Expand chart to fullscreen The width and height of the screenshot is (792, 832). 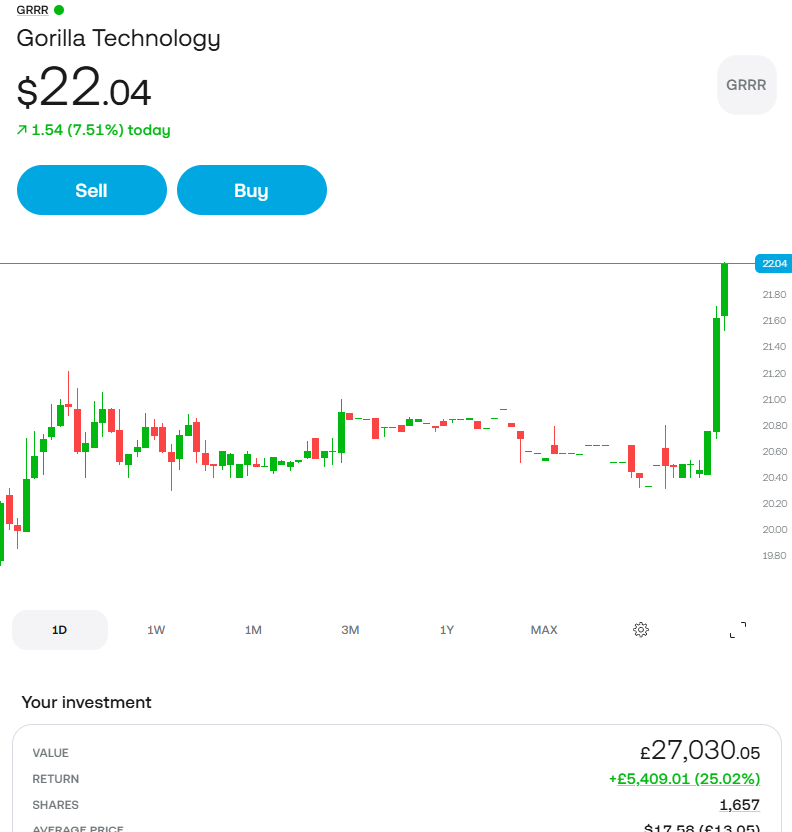pyautogui.click(x=738, y=630)
